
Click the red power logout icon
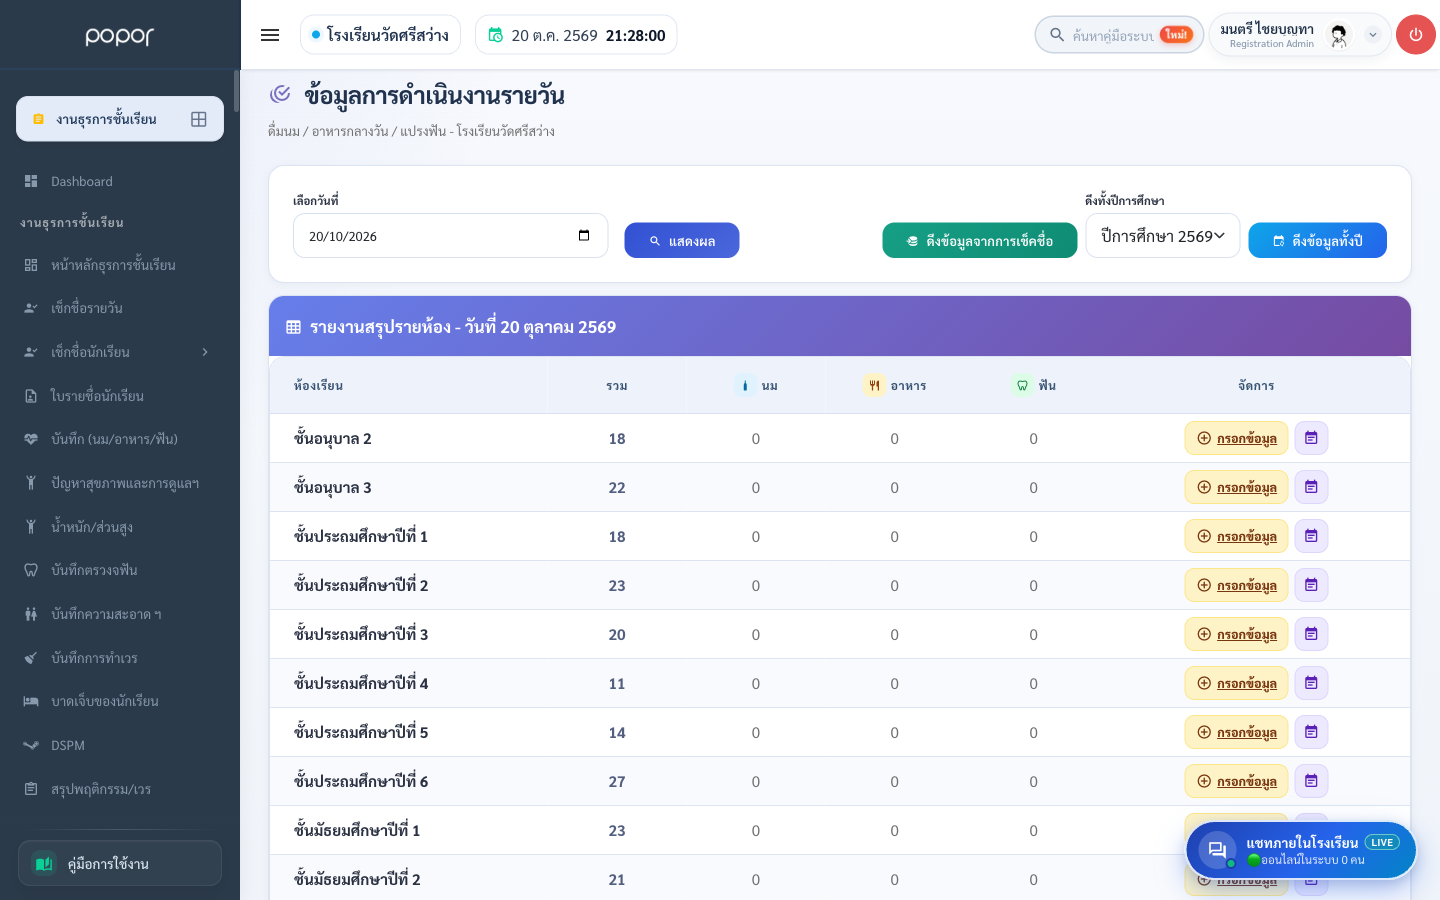click(x=1415, y=35)
